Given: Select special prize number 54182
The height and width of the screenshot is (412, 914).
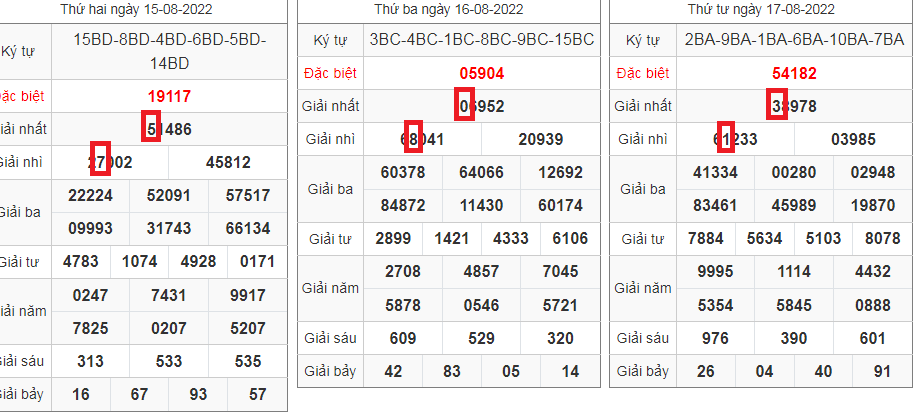Looking at the screenshot, I should [793, 73].
